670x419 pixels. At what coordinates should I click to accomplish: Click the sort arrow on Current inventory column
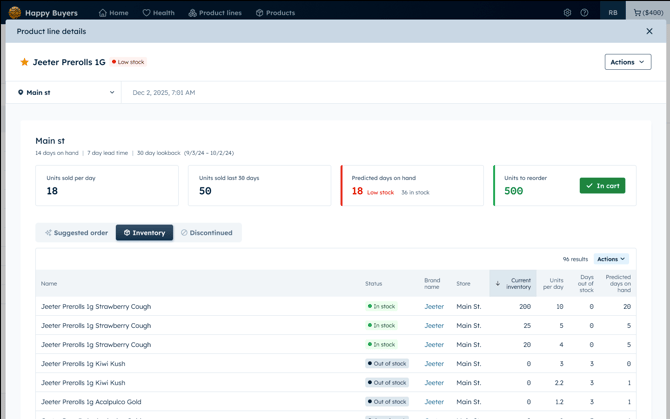point(498,283)
